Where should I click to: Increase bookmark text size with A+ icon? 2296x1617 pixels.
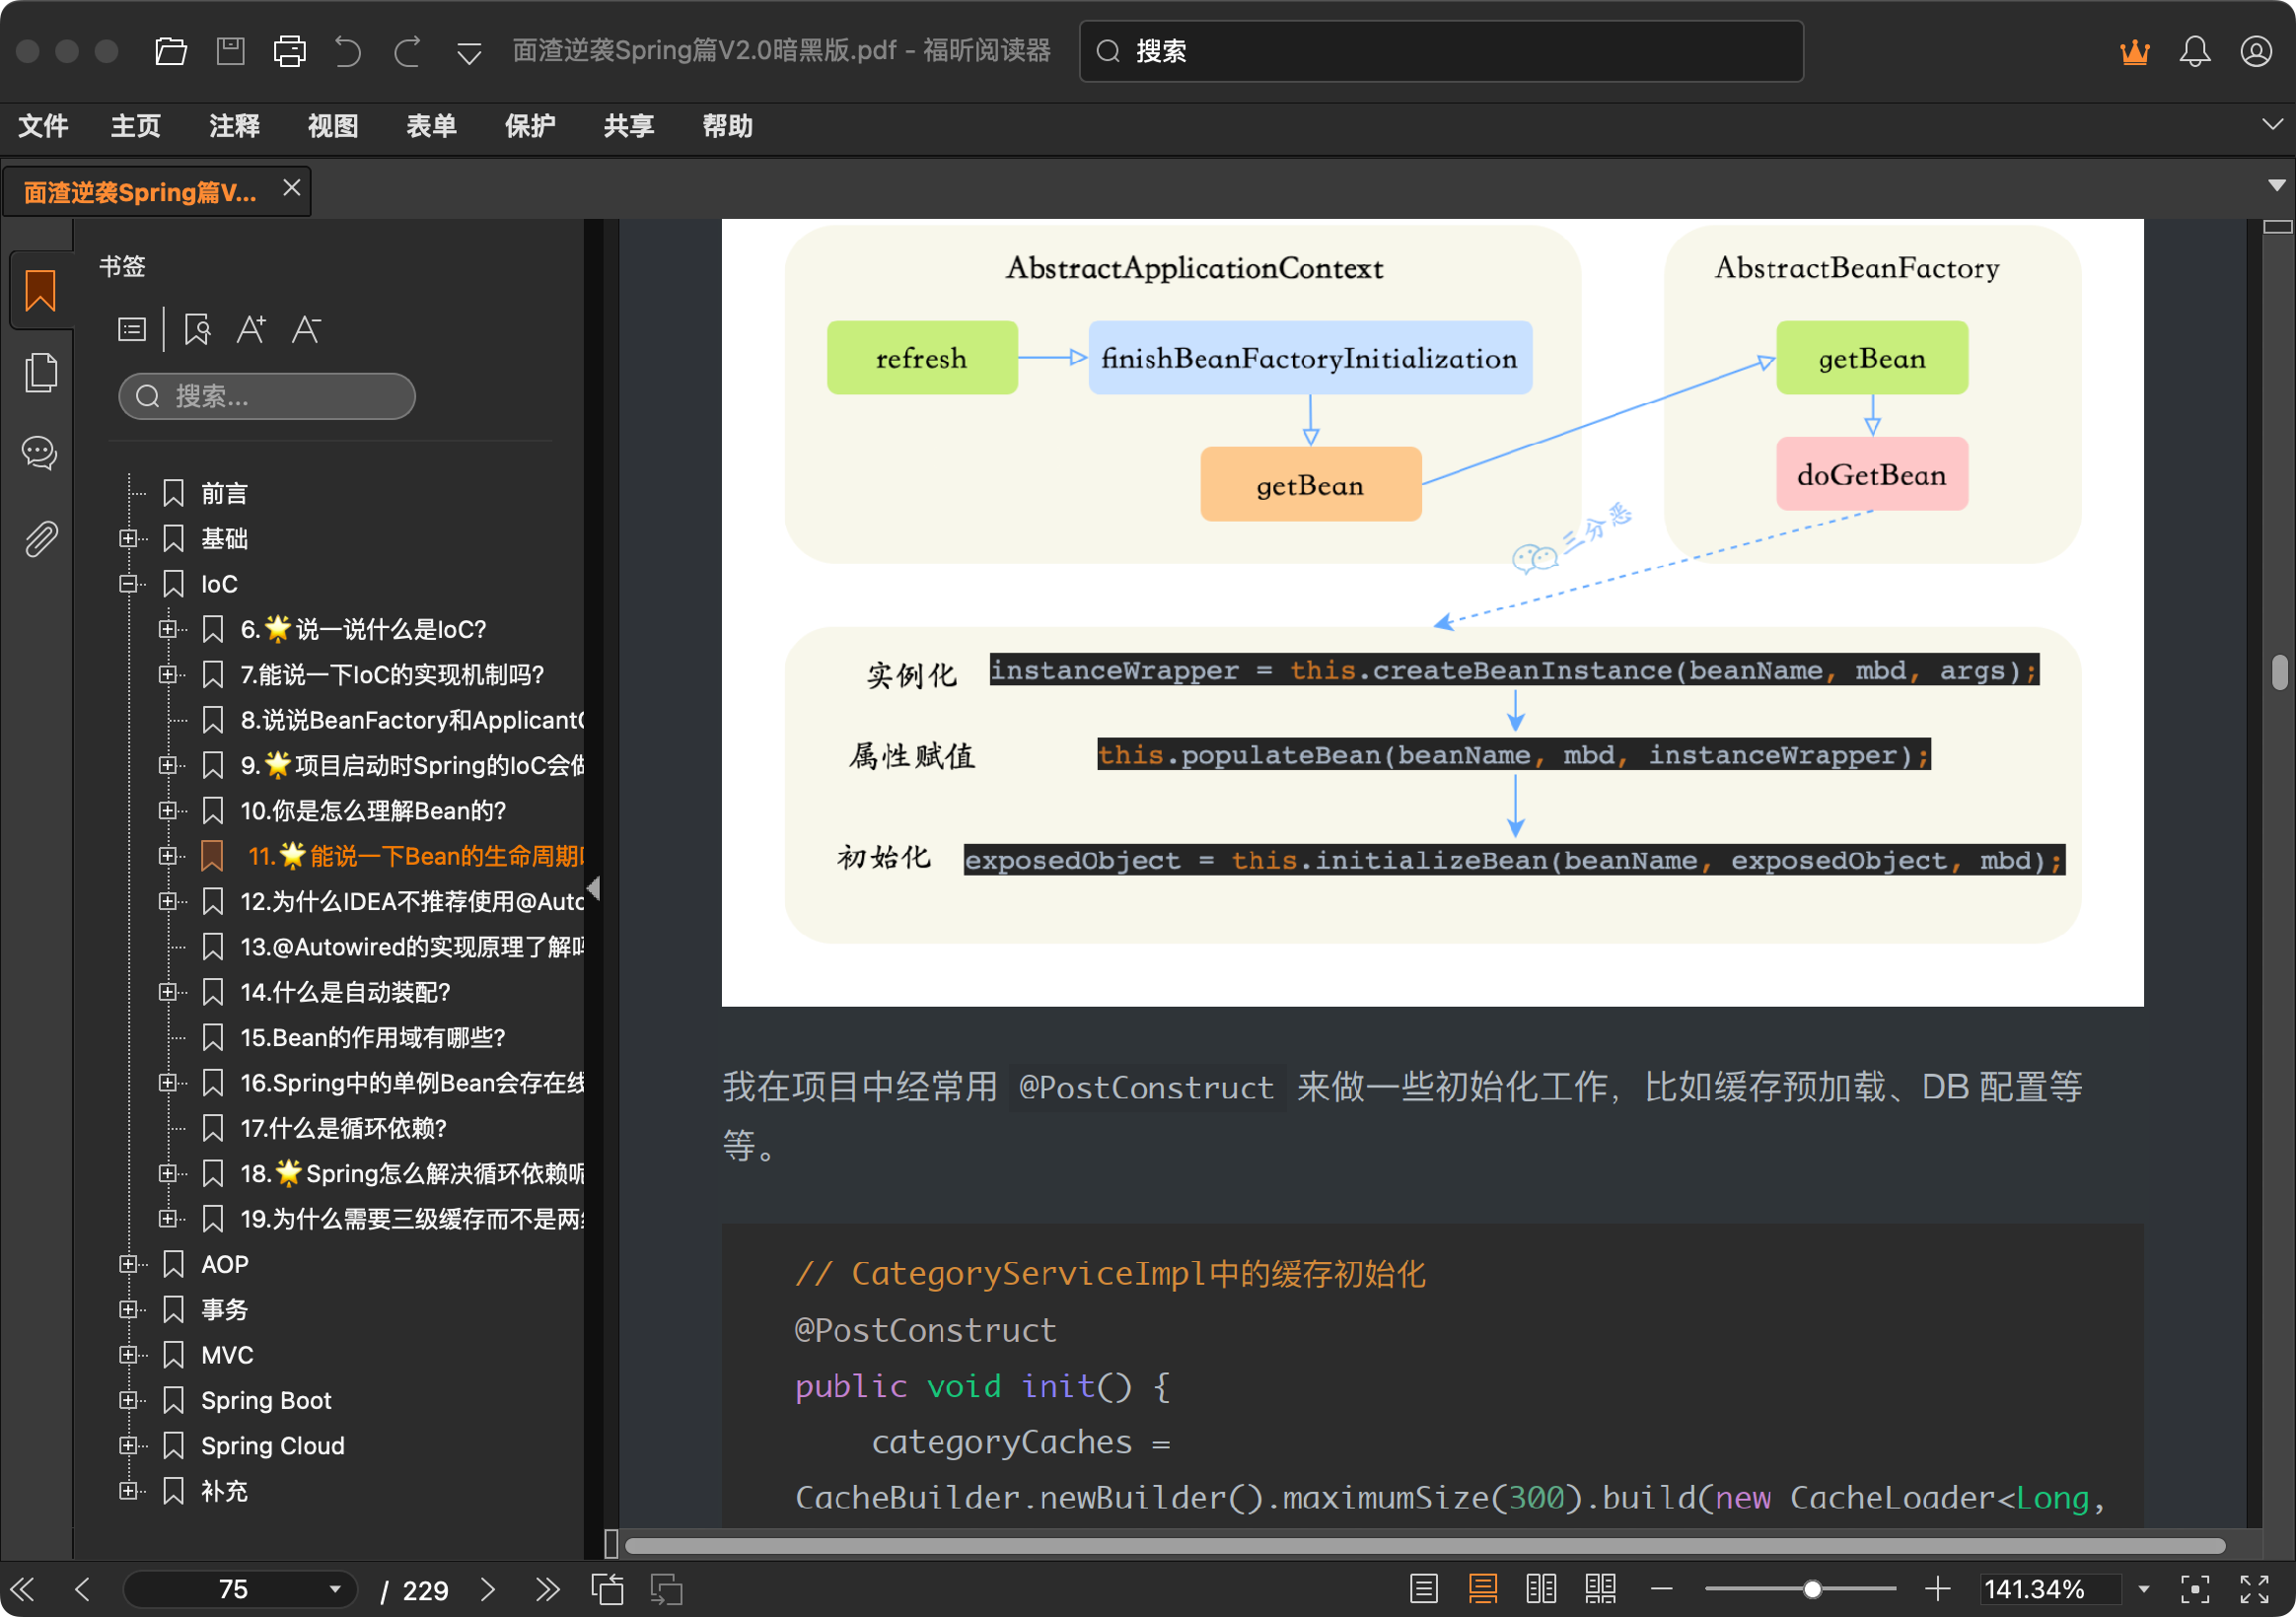click(252, 329)
